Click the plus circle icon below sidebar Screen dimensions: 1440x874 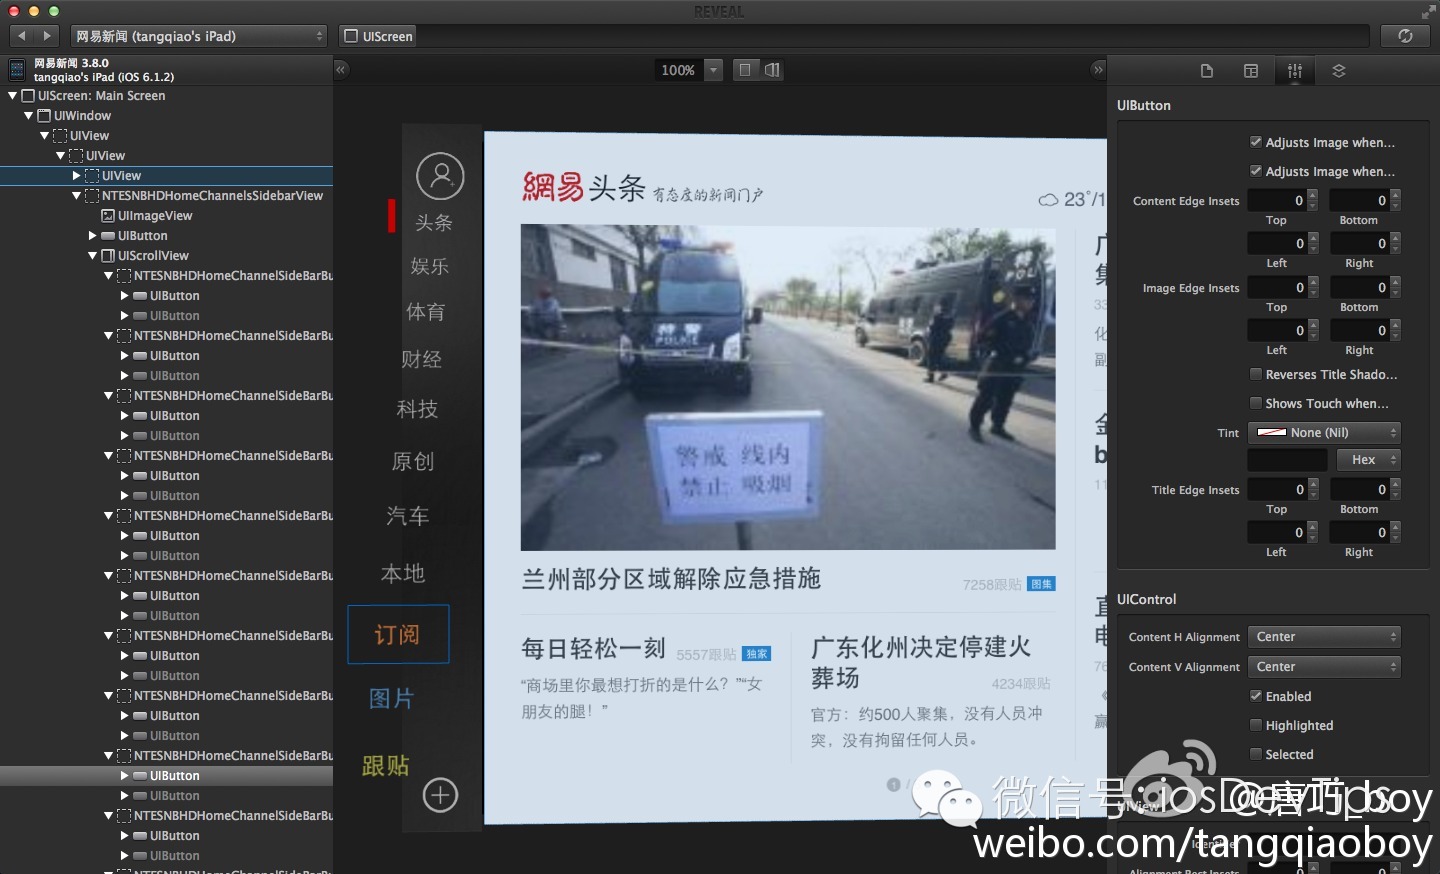(x=441, y=795)
